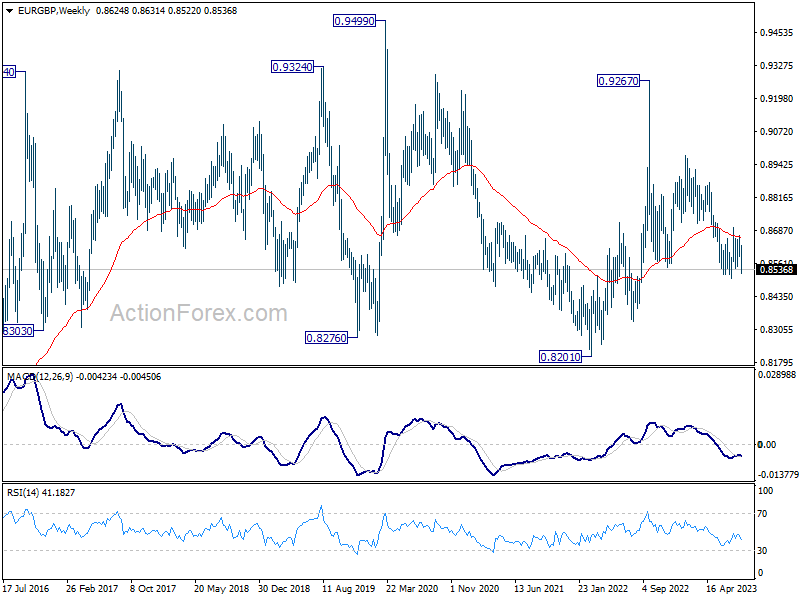Screen dimensions: 800x600
Task: Click the 0.84350 price axis value
Action: pyautogui.click(x=777, y=296)
